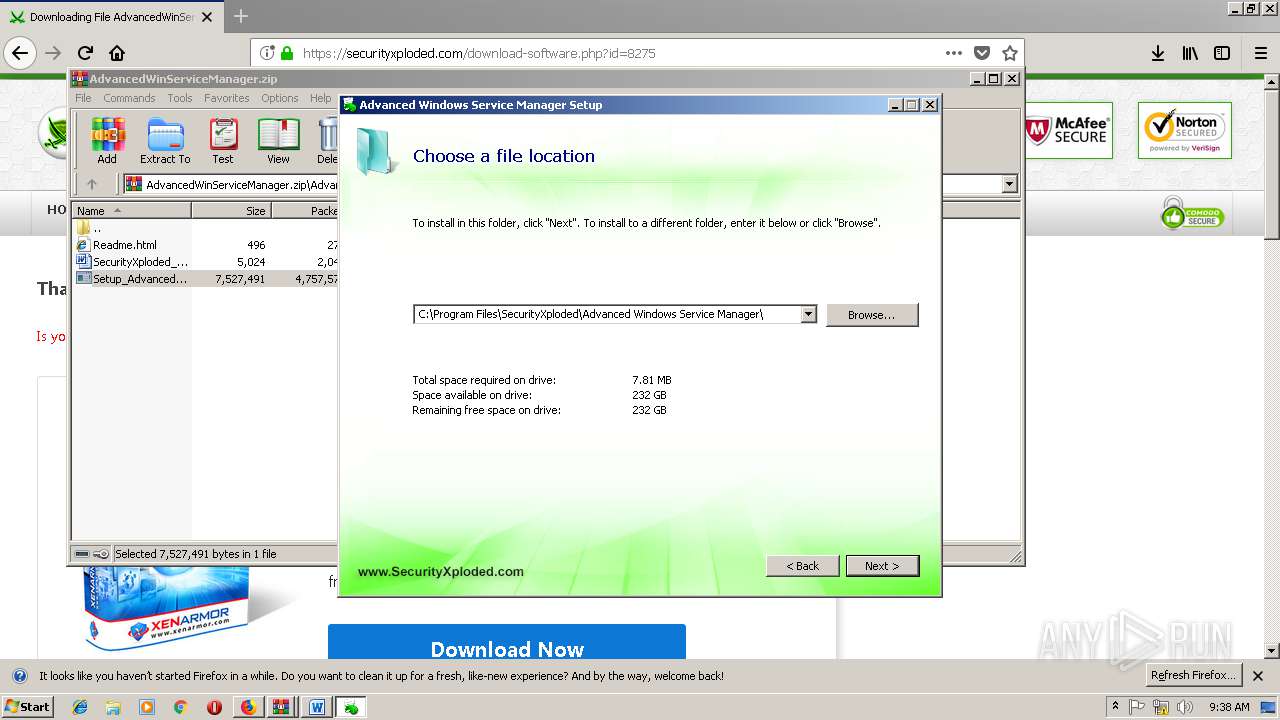Open Firefox library icon
This screenshot has height=720, width=1280.
pos(1190,53)
